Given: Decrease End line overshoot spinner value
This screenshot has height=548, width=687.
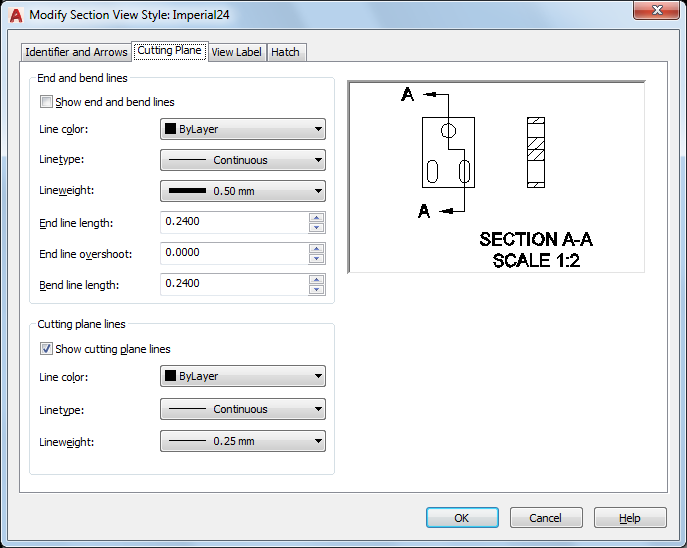Looking at the screenshot, I should [317, 259].
